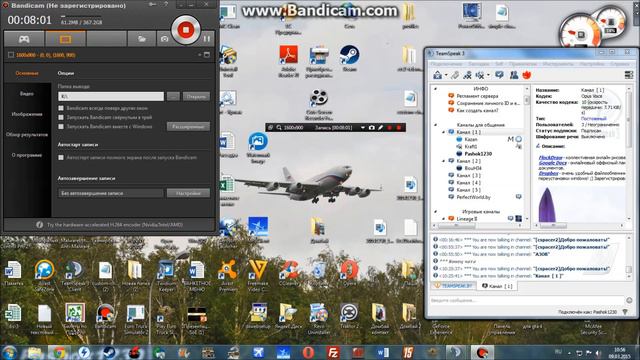Click the Открыть button in Bandicam
The width and height of the screenshot is (640, 360).
[196, 96]
